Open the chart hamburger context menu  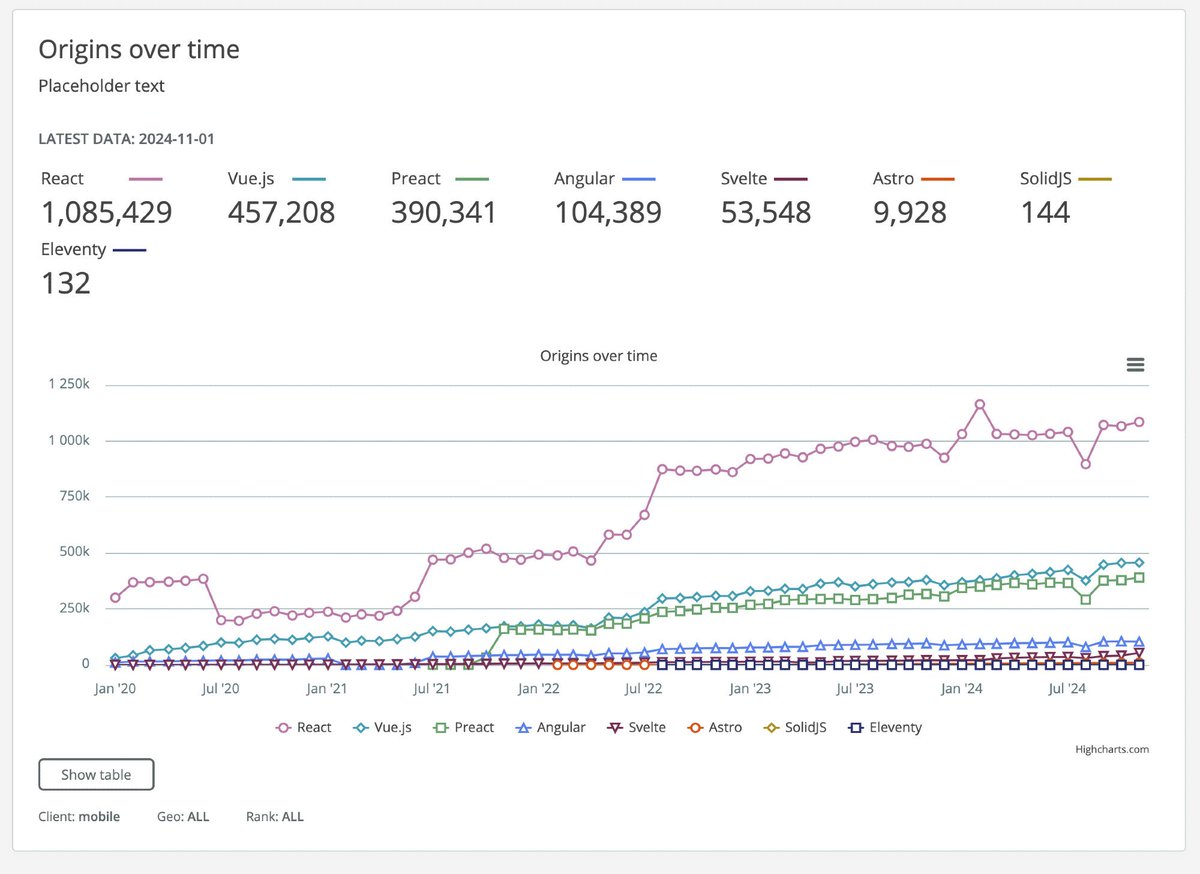1135,365
